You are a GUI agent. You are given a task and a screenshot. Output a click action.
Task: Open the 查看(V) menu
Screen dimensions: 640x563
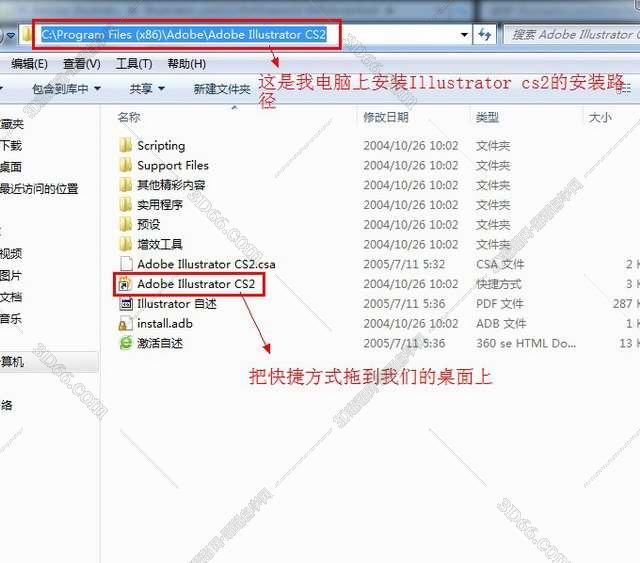point(82,64)
